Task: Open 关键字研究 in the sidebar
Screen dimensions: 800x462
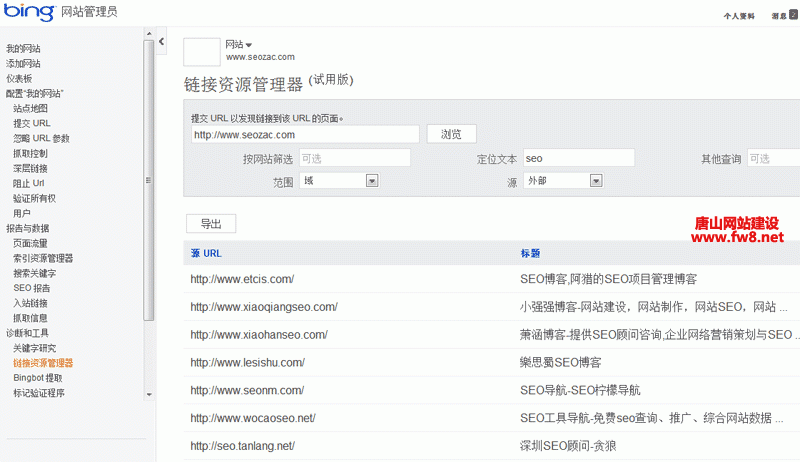Action: [x=34, y=348]
